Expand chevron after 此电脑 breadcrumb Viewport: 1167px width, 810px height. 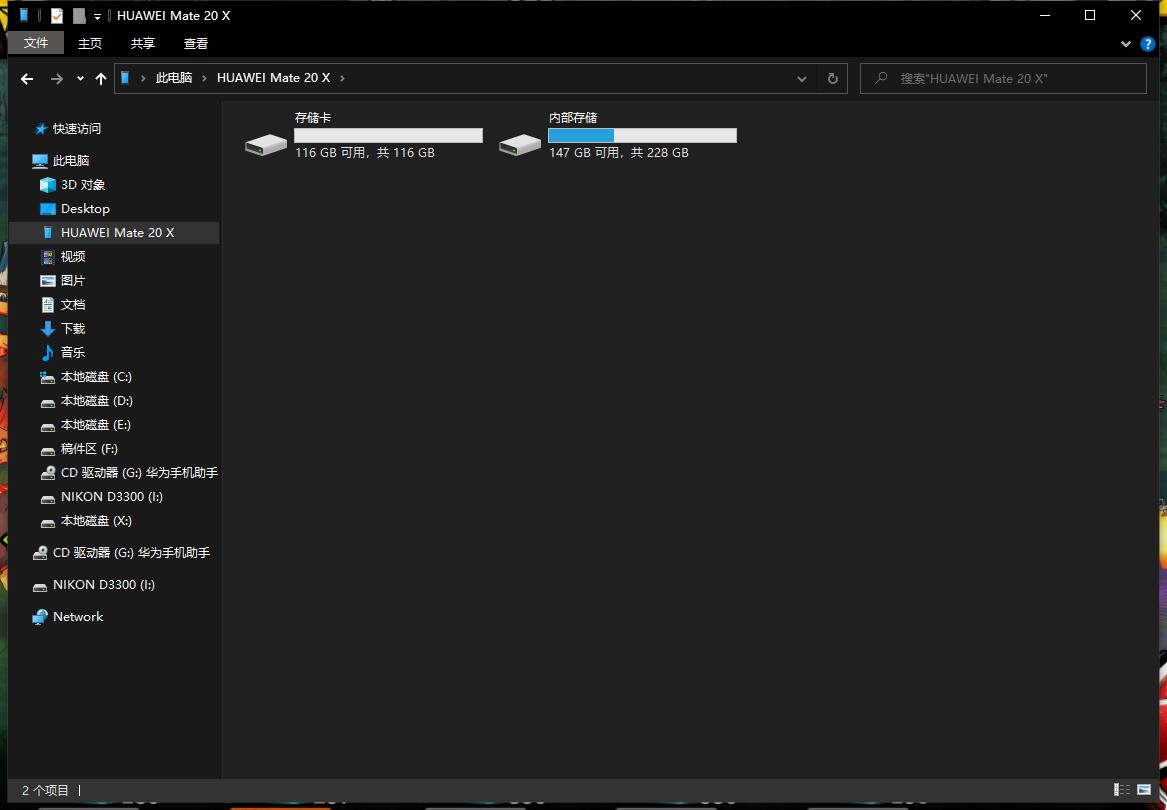(x=204, y=78)
